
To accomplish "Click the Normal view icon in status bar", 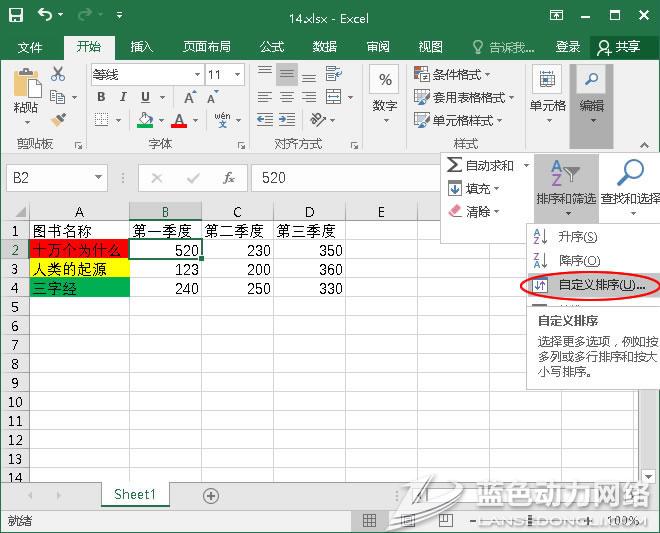I will [369, 521].
